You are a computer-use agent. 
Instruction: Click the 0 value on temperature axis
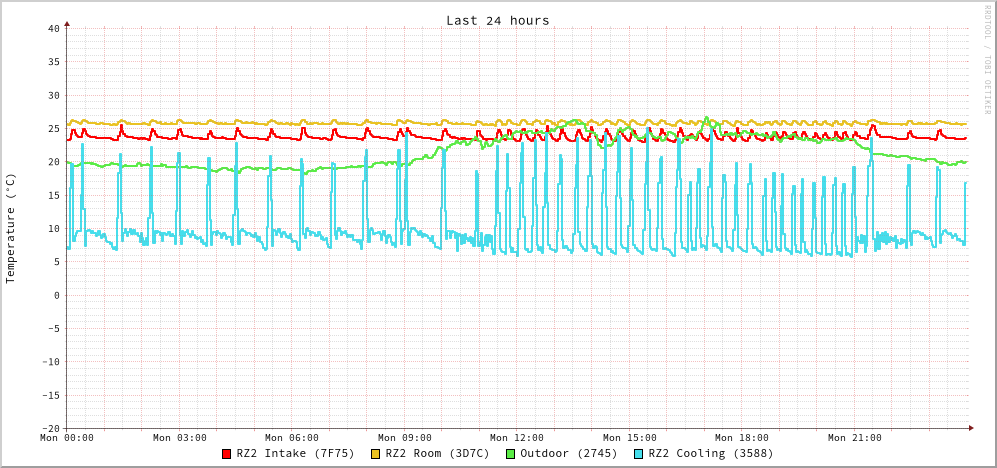point(57,296)
